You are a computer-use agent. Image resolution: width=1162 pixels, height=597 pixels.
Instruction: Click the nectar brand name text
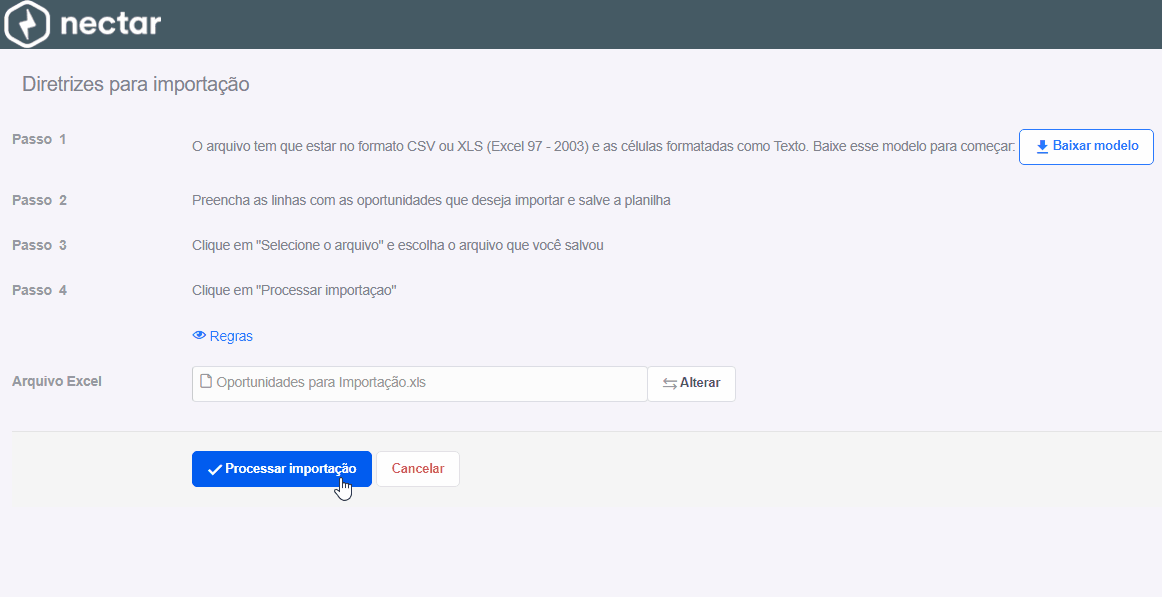[110, 24]
